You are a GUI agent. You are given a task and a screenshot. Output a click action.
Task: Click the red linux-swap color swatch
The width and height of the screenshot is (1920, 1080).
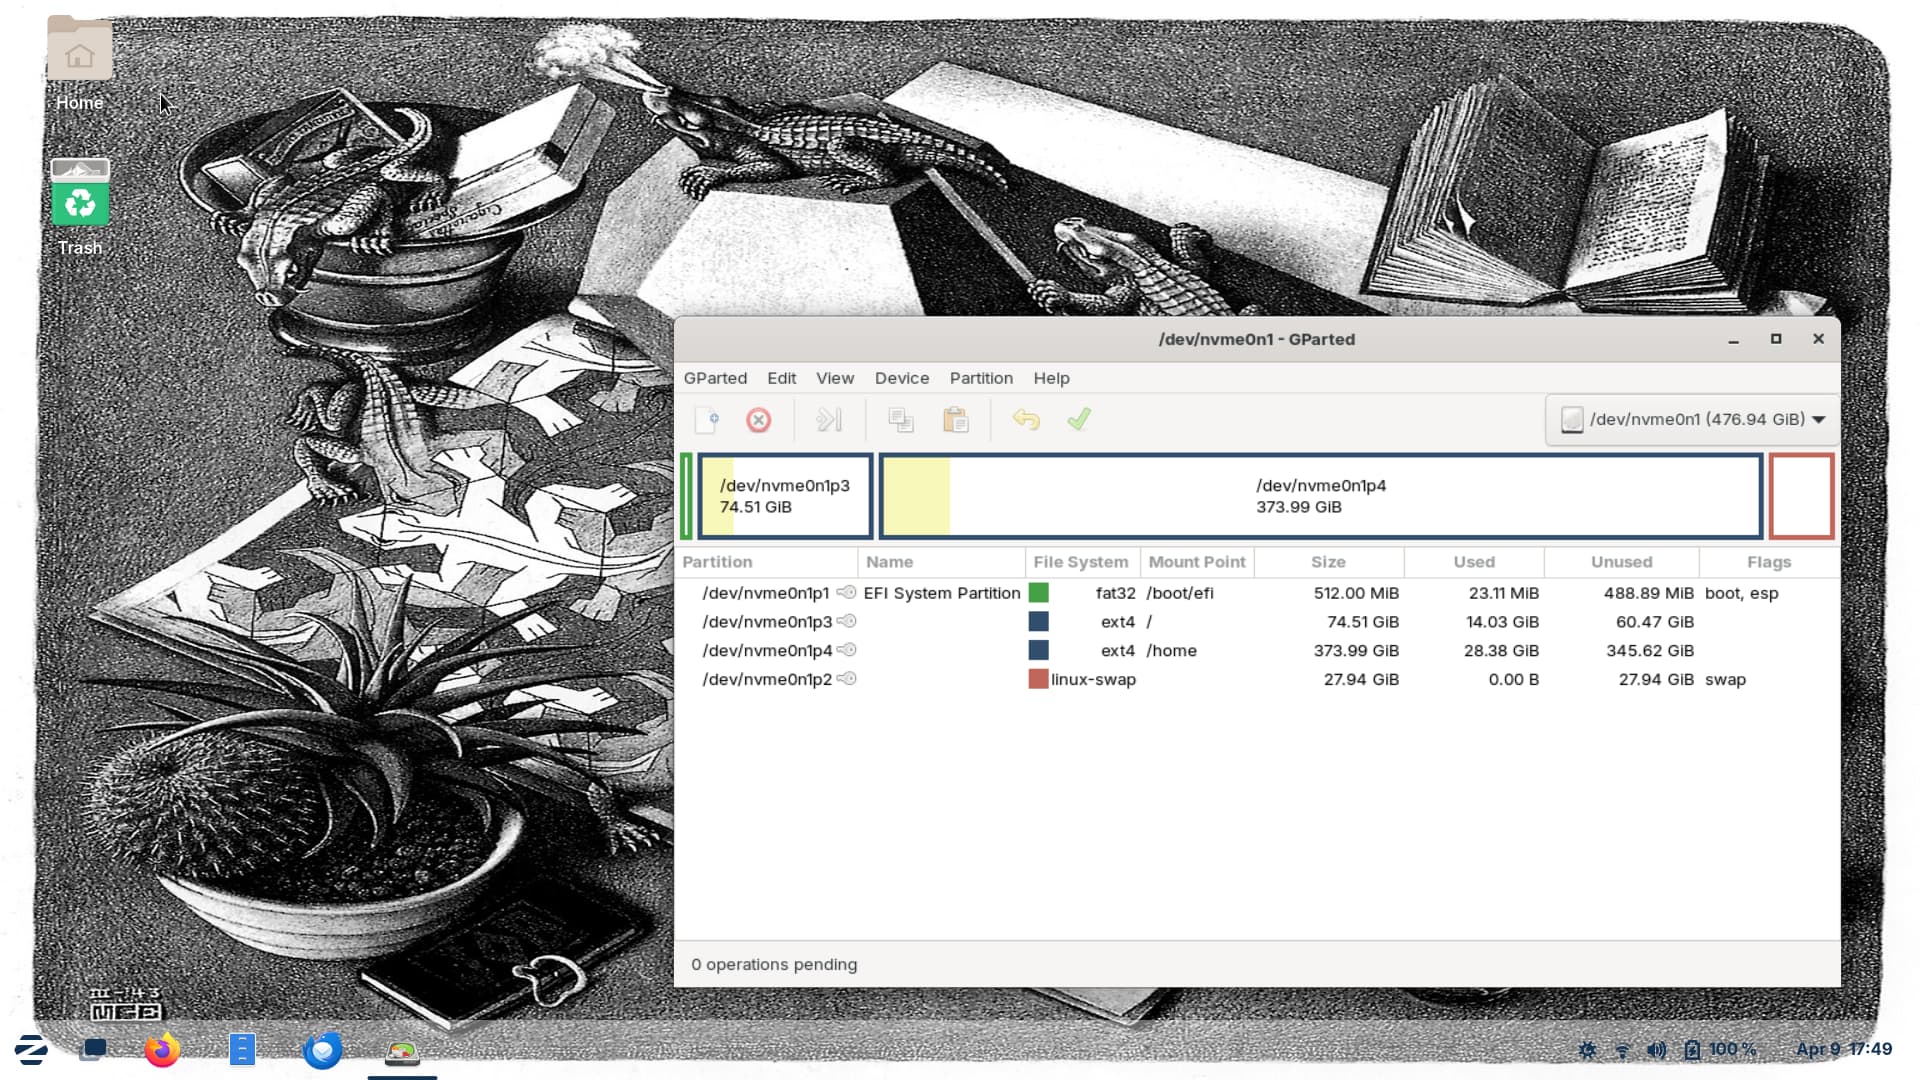coord(1038,679)
